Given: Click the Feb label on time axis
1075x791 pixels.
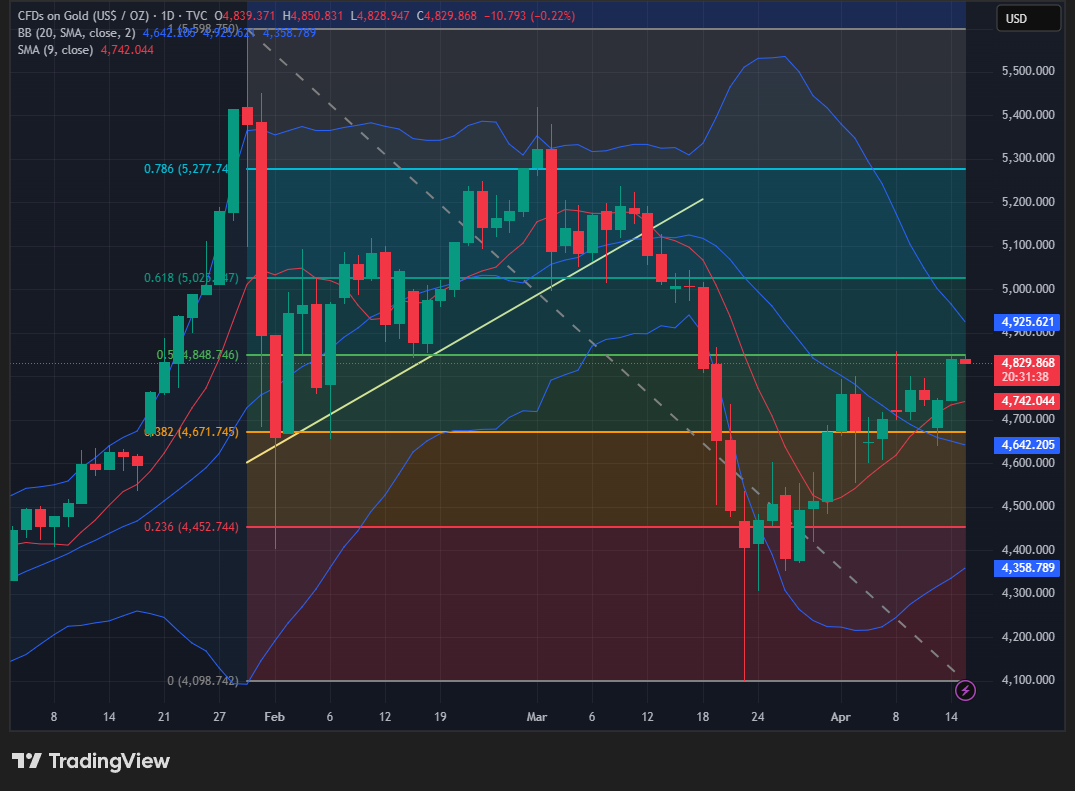Looking at the screenshot, I should tap(275, 717).
